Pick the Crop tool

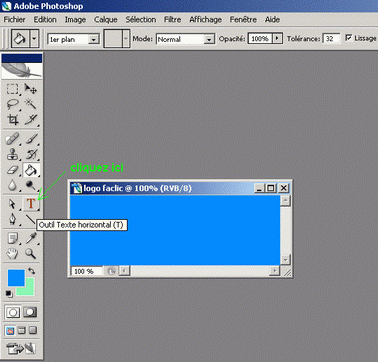(x=13, y=119)
